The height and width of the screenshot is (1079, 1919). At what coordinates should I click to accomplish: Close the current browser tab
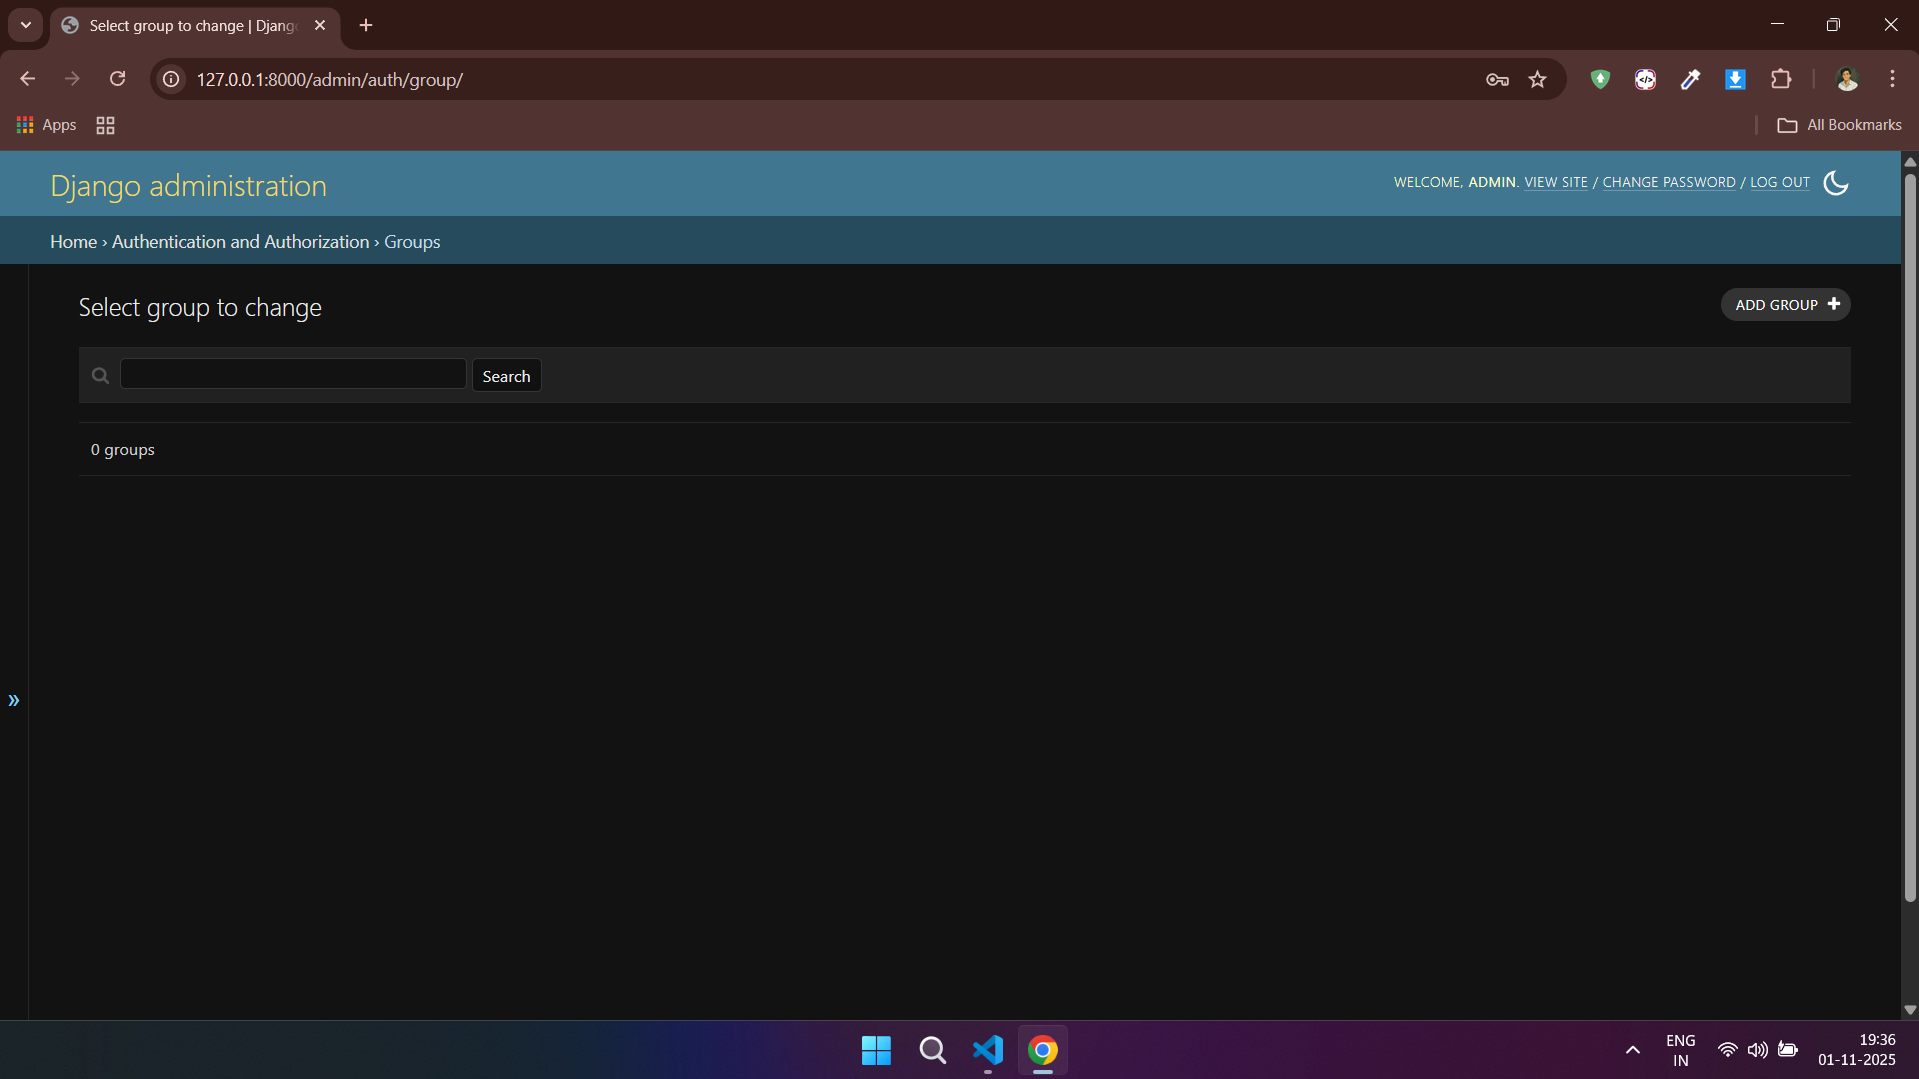[x=320, y=26]
